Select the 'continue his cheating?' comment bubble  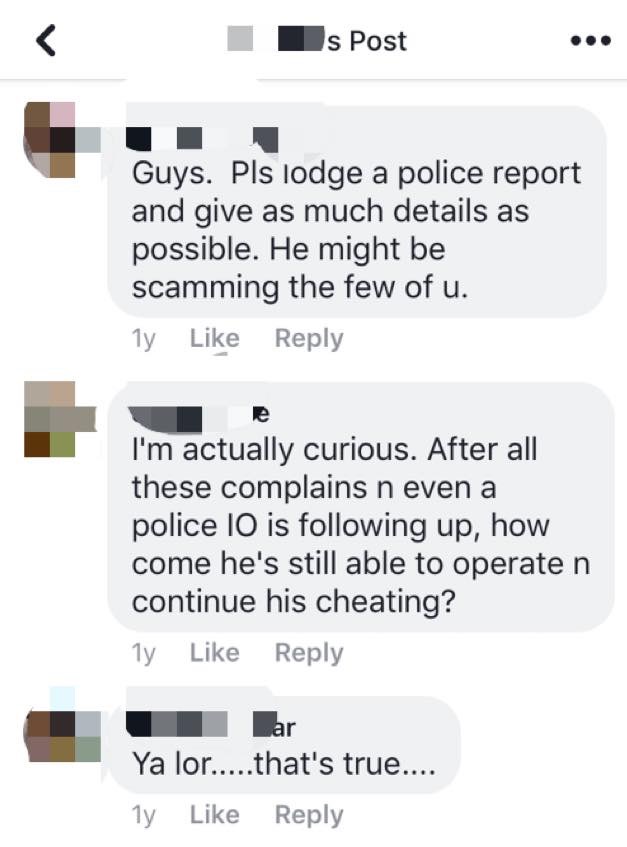[x=361, y=507]
